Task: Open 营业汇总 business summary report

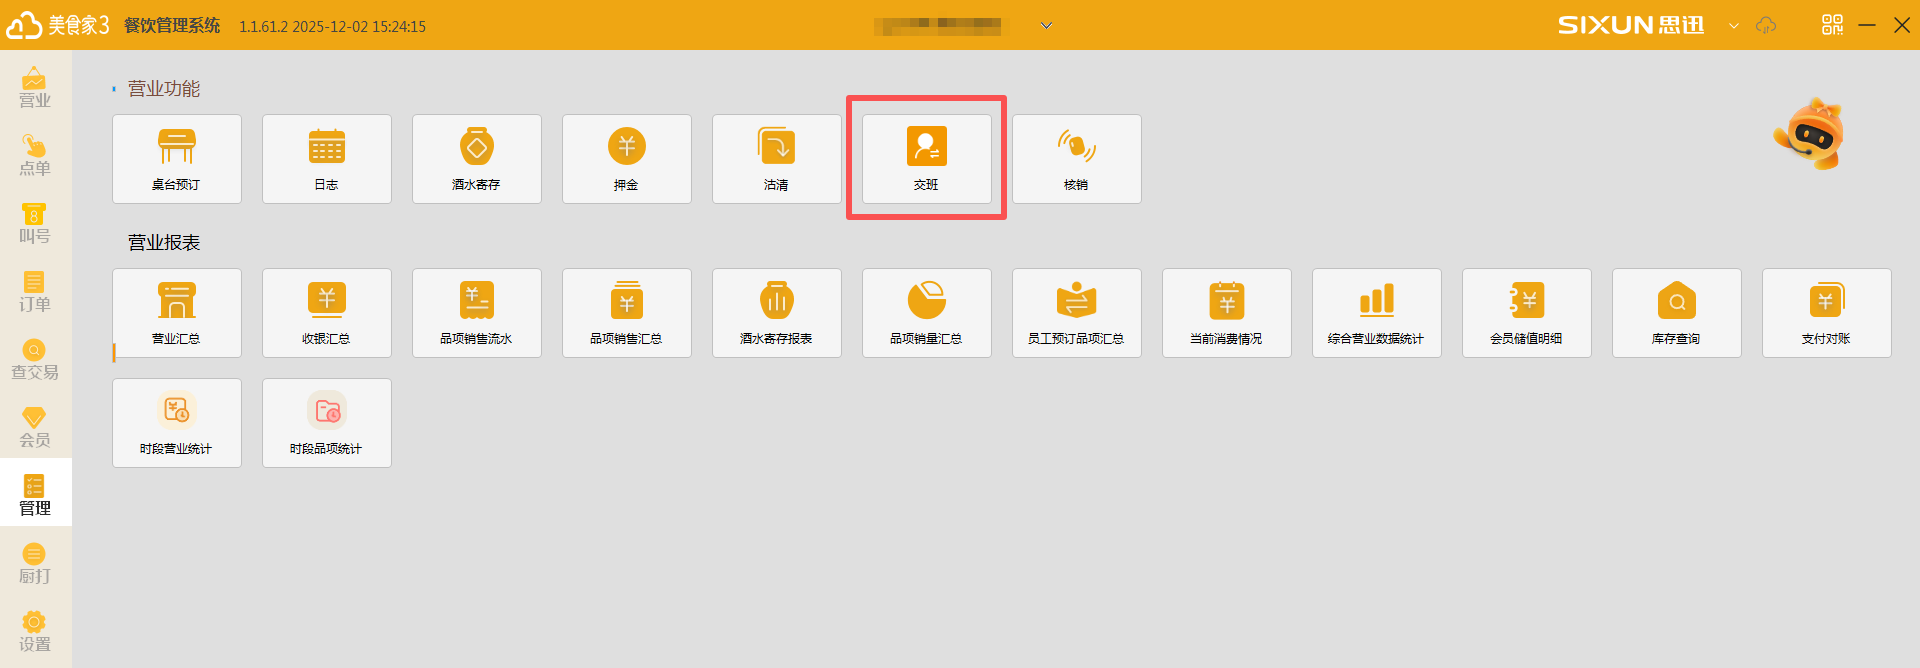Action: [177, 313]
